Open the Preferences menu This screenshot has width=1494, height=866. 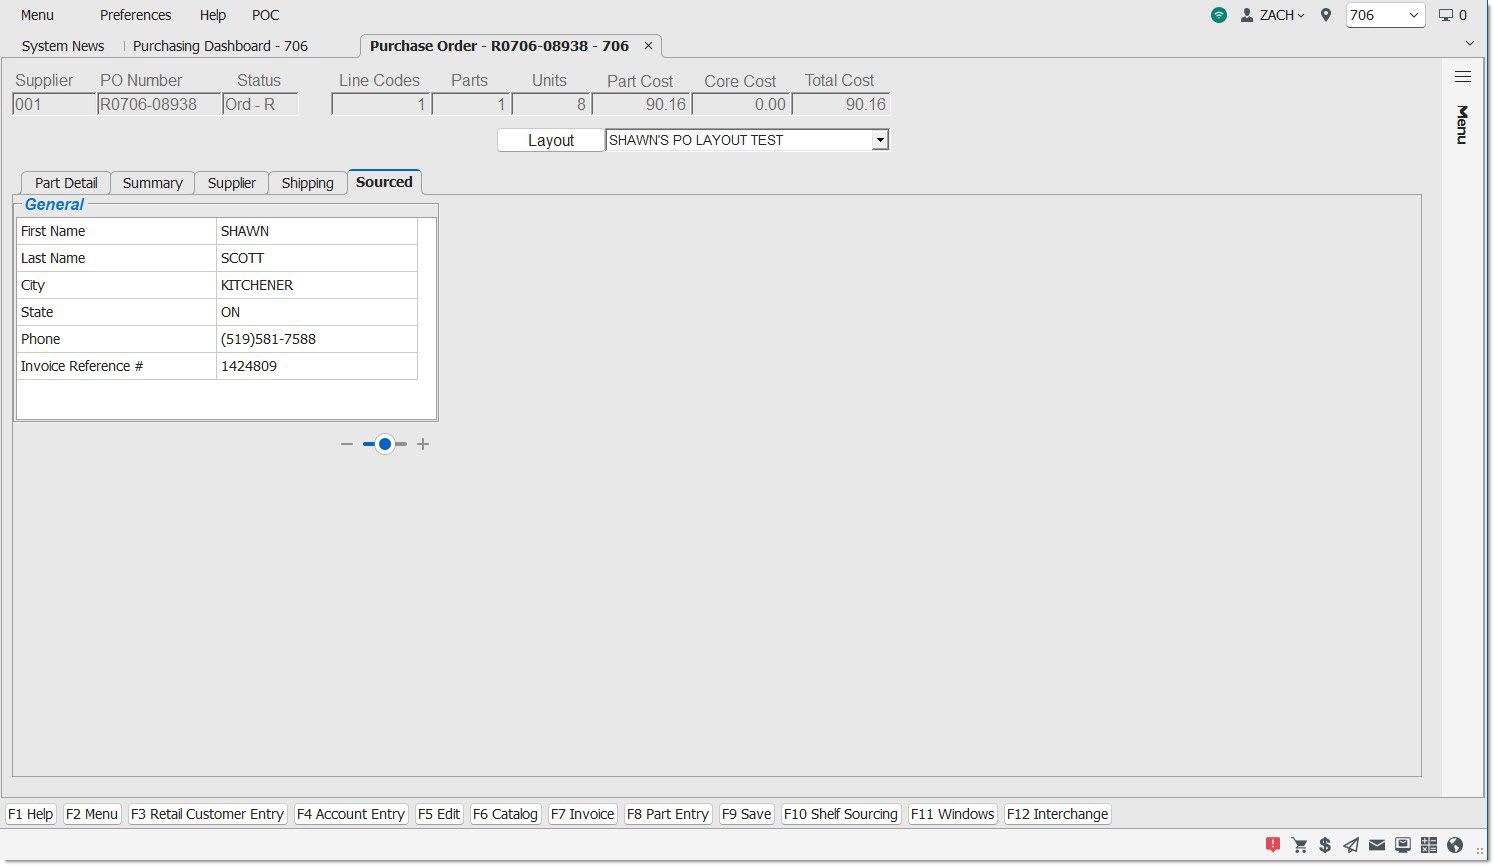tap(135, 15)
